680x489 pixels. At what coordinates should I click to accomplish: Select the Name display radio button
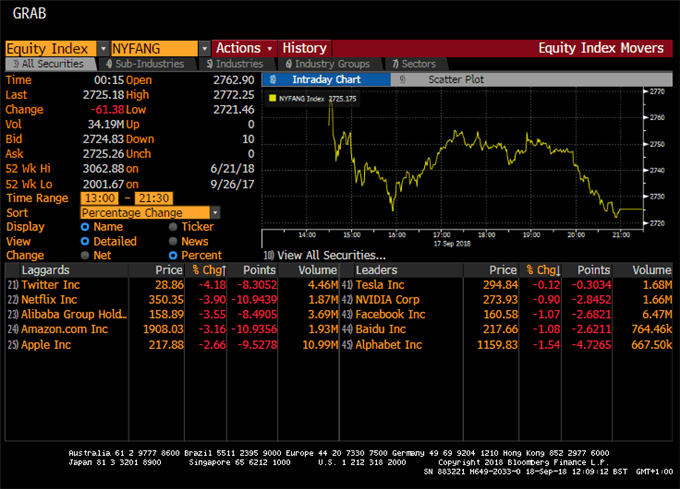[85, 227]
